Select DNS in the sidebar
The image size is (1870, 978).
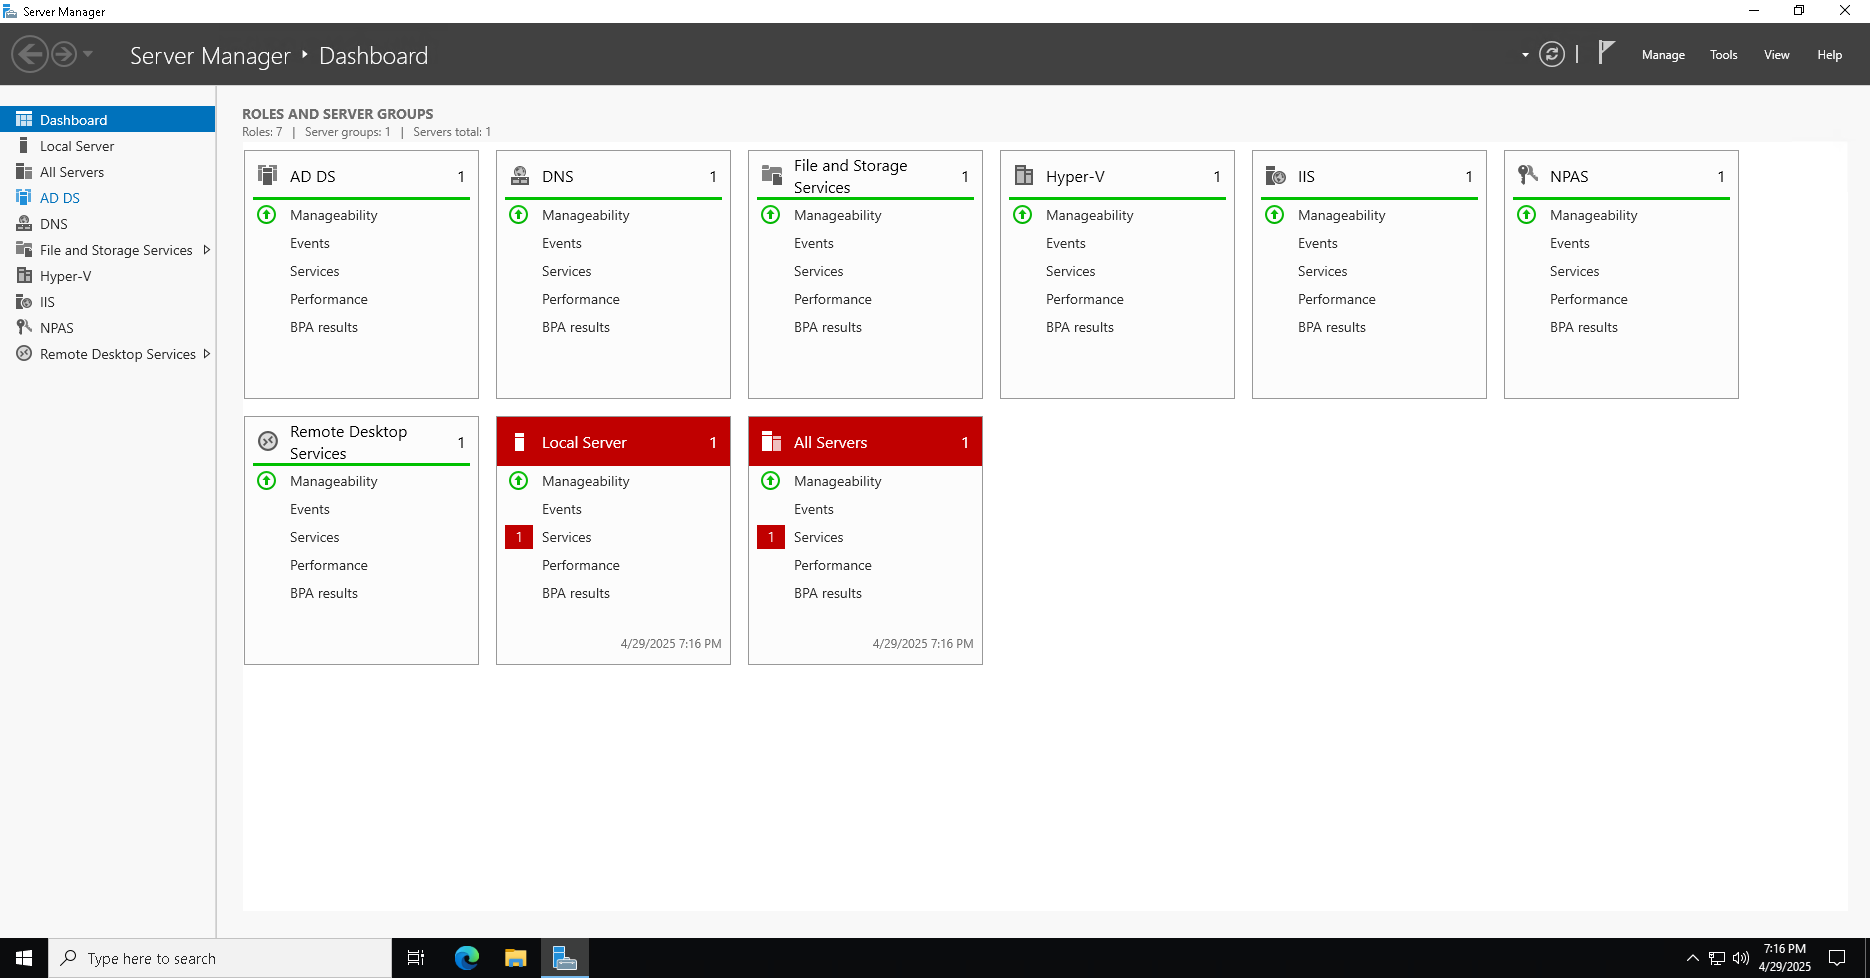click(108, 224)
